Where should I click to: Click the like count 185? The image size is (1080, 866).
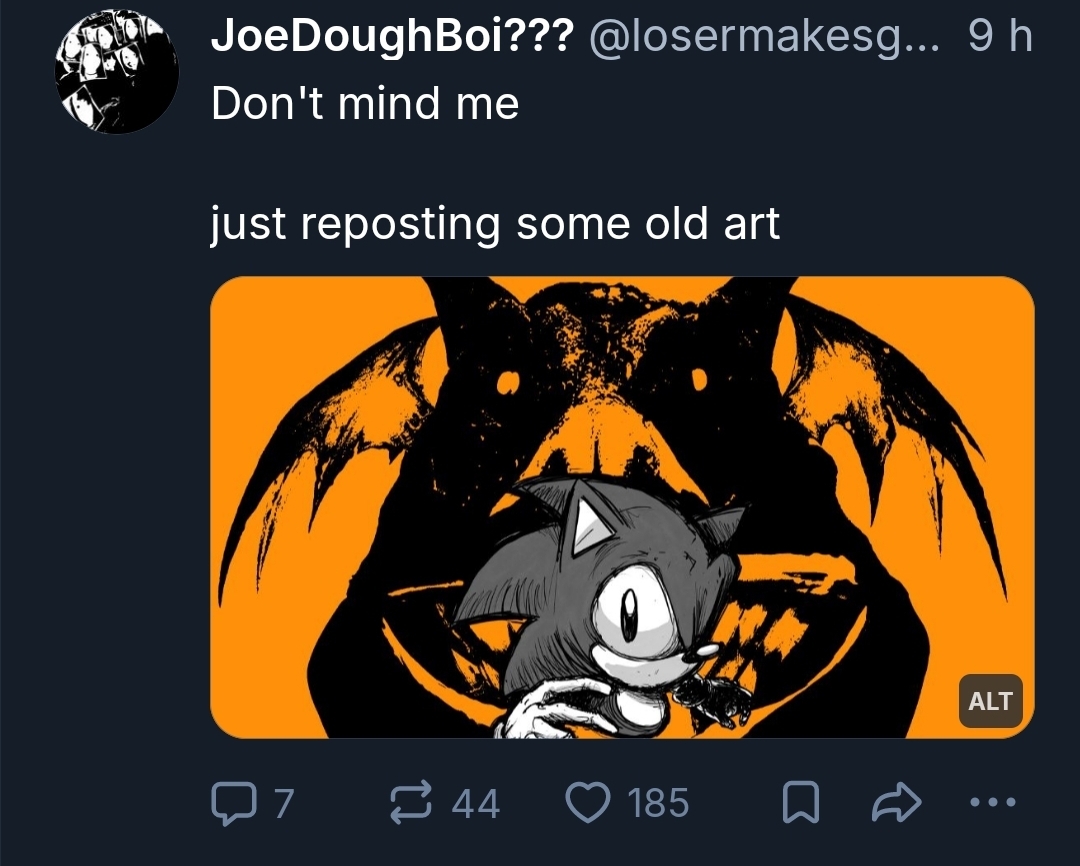658,802
